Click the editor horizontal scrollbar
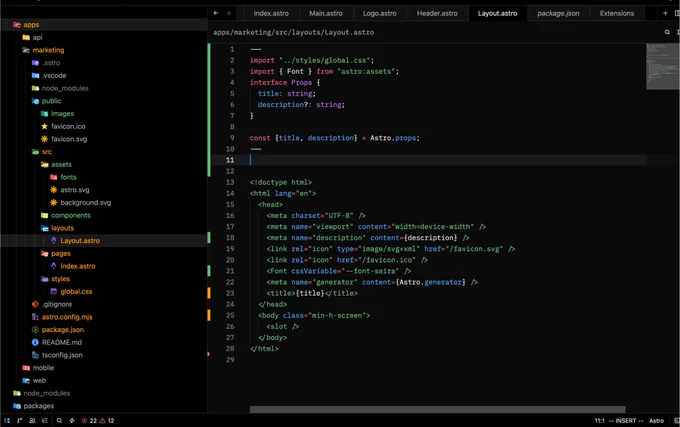 [438, 409]
